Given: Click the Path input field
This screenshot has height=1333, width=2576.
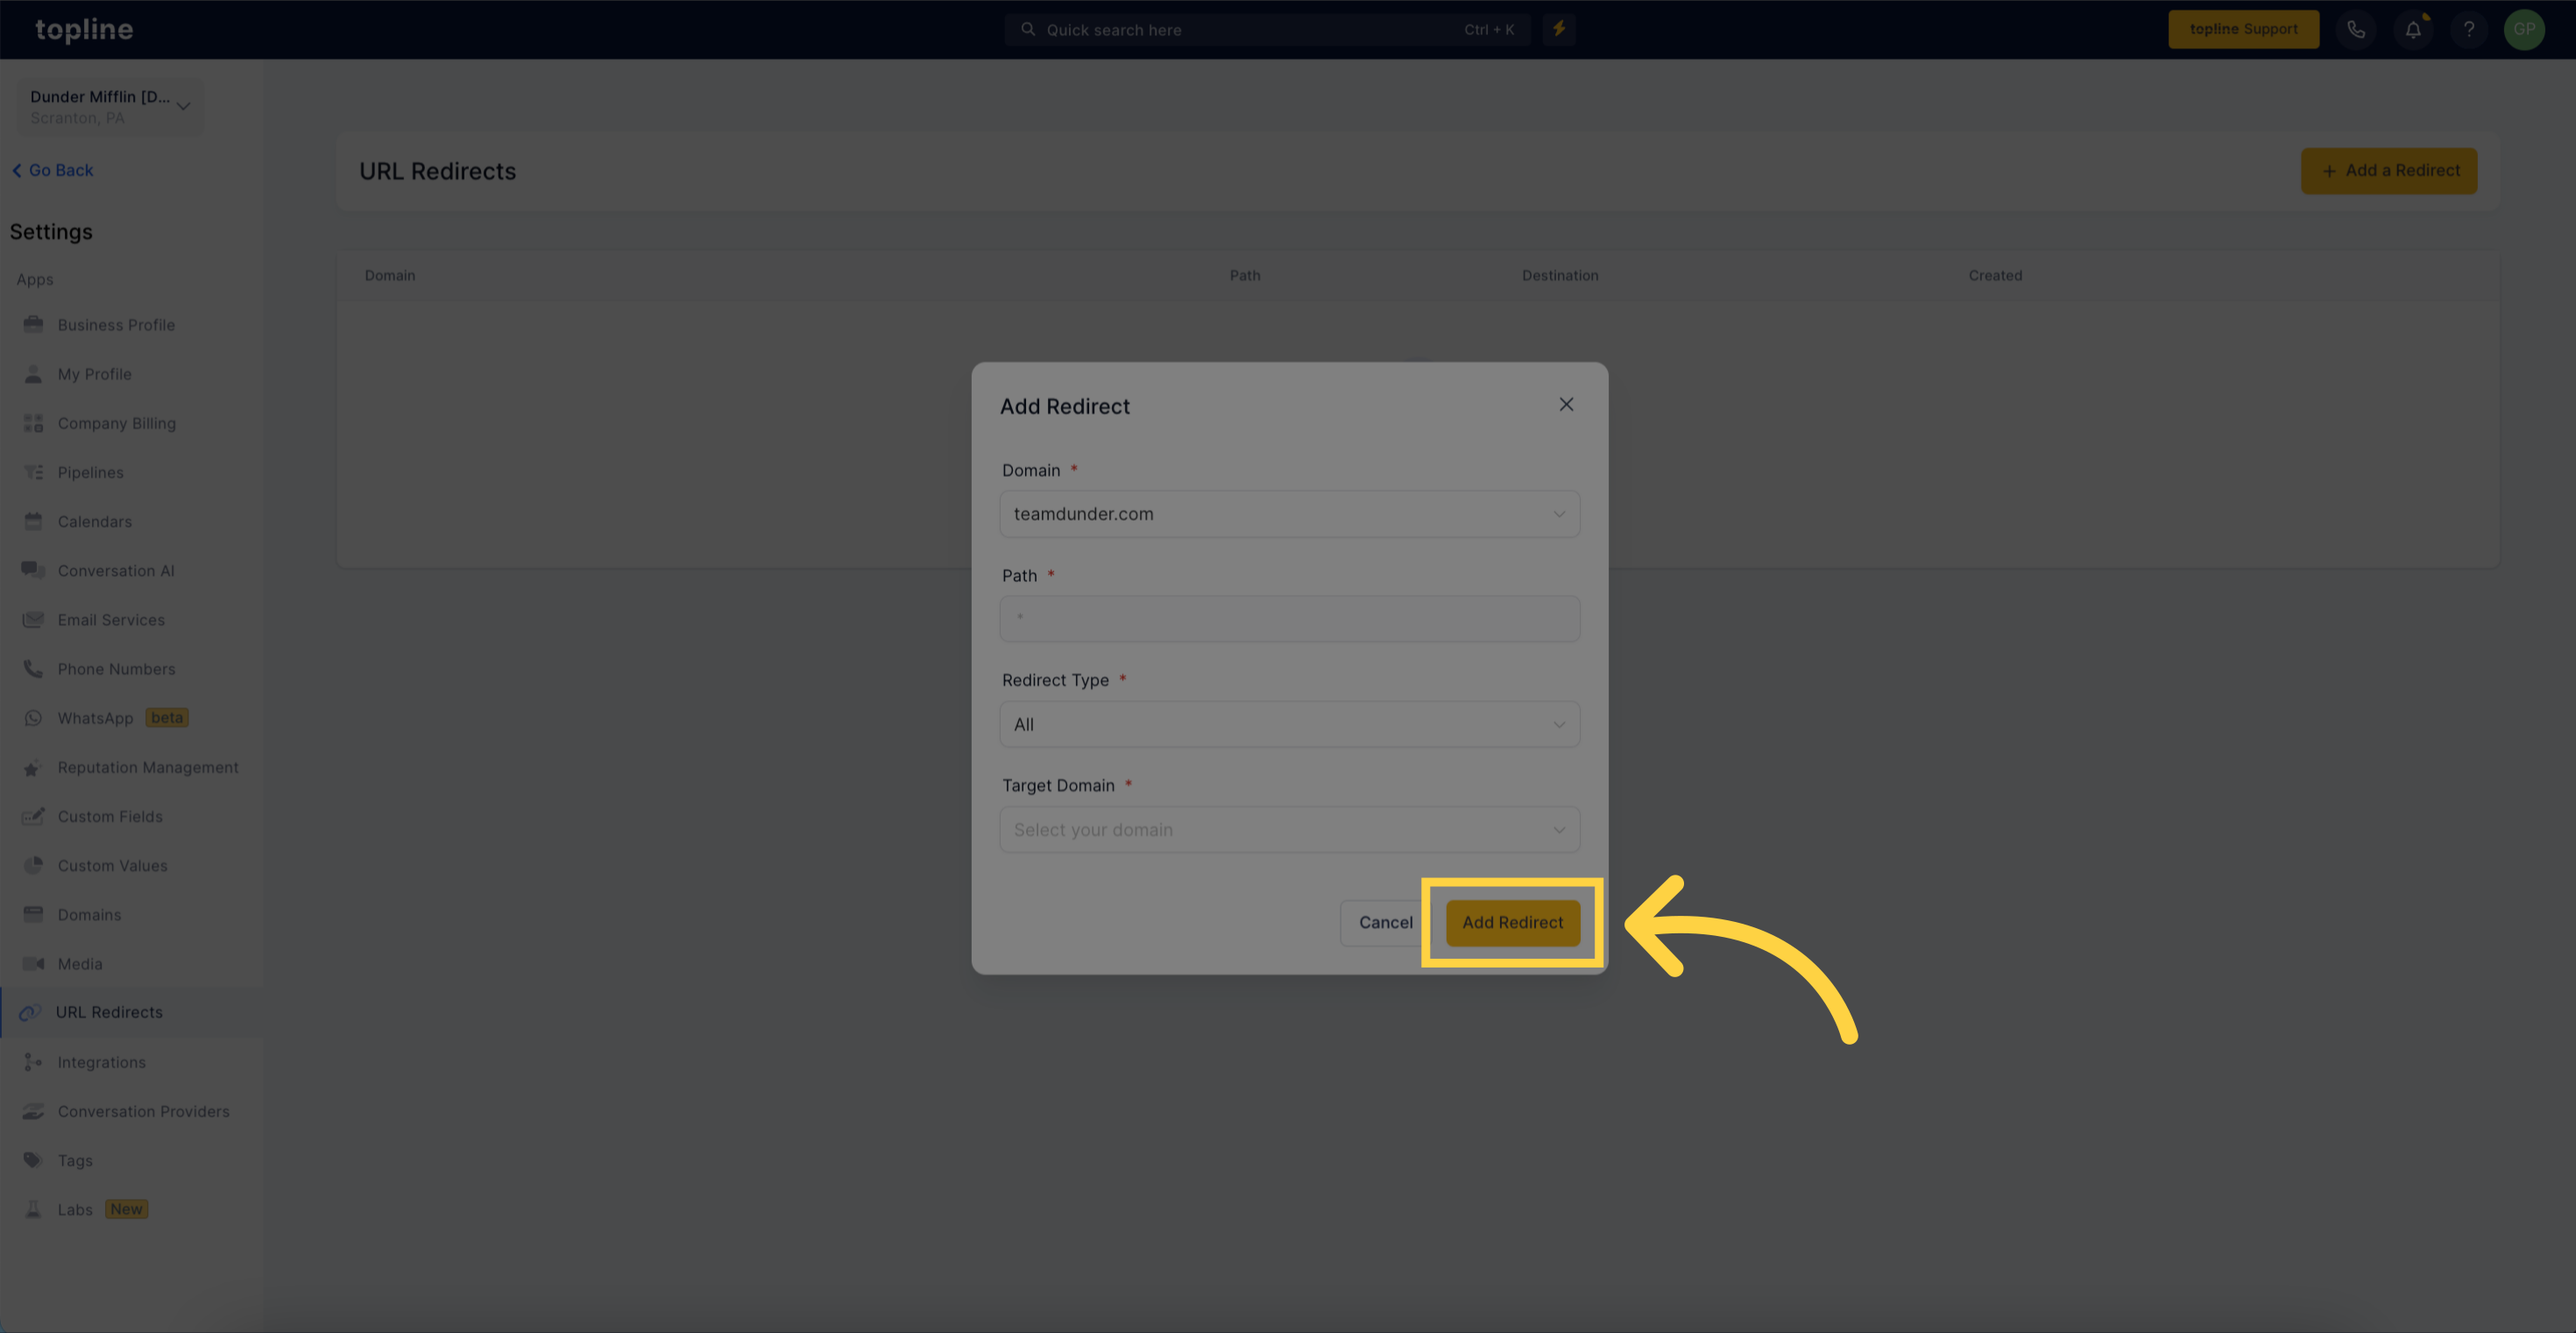Looking at the screenshot, I should (1289, 618).
